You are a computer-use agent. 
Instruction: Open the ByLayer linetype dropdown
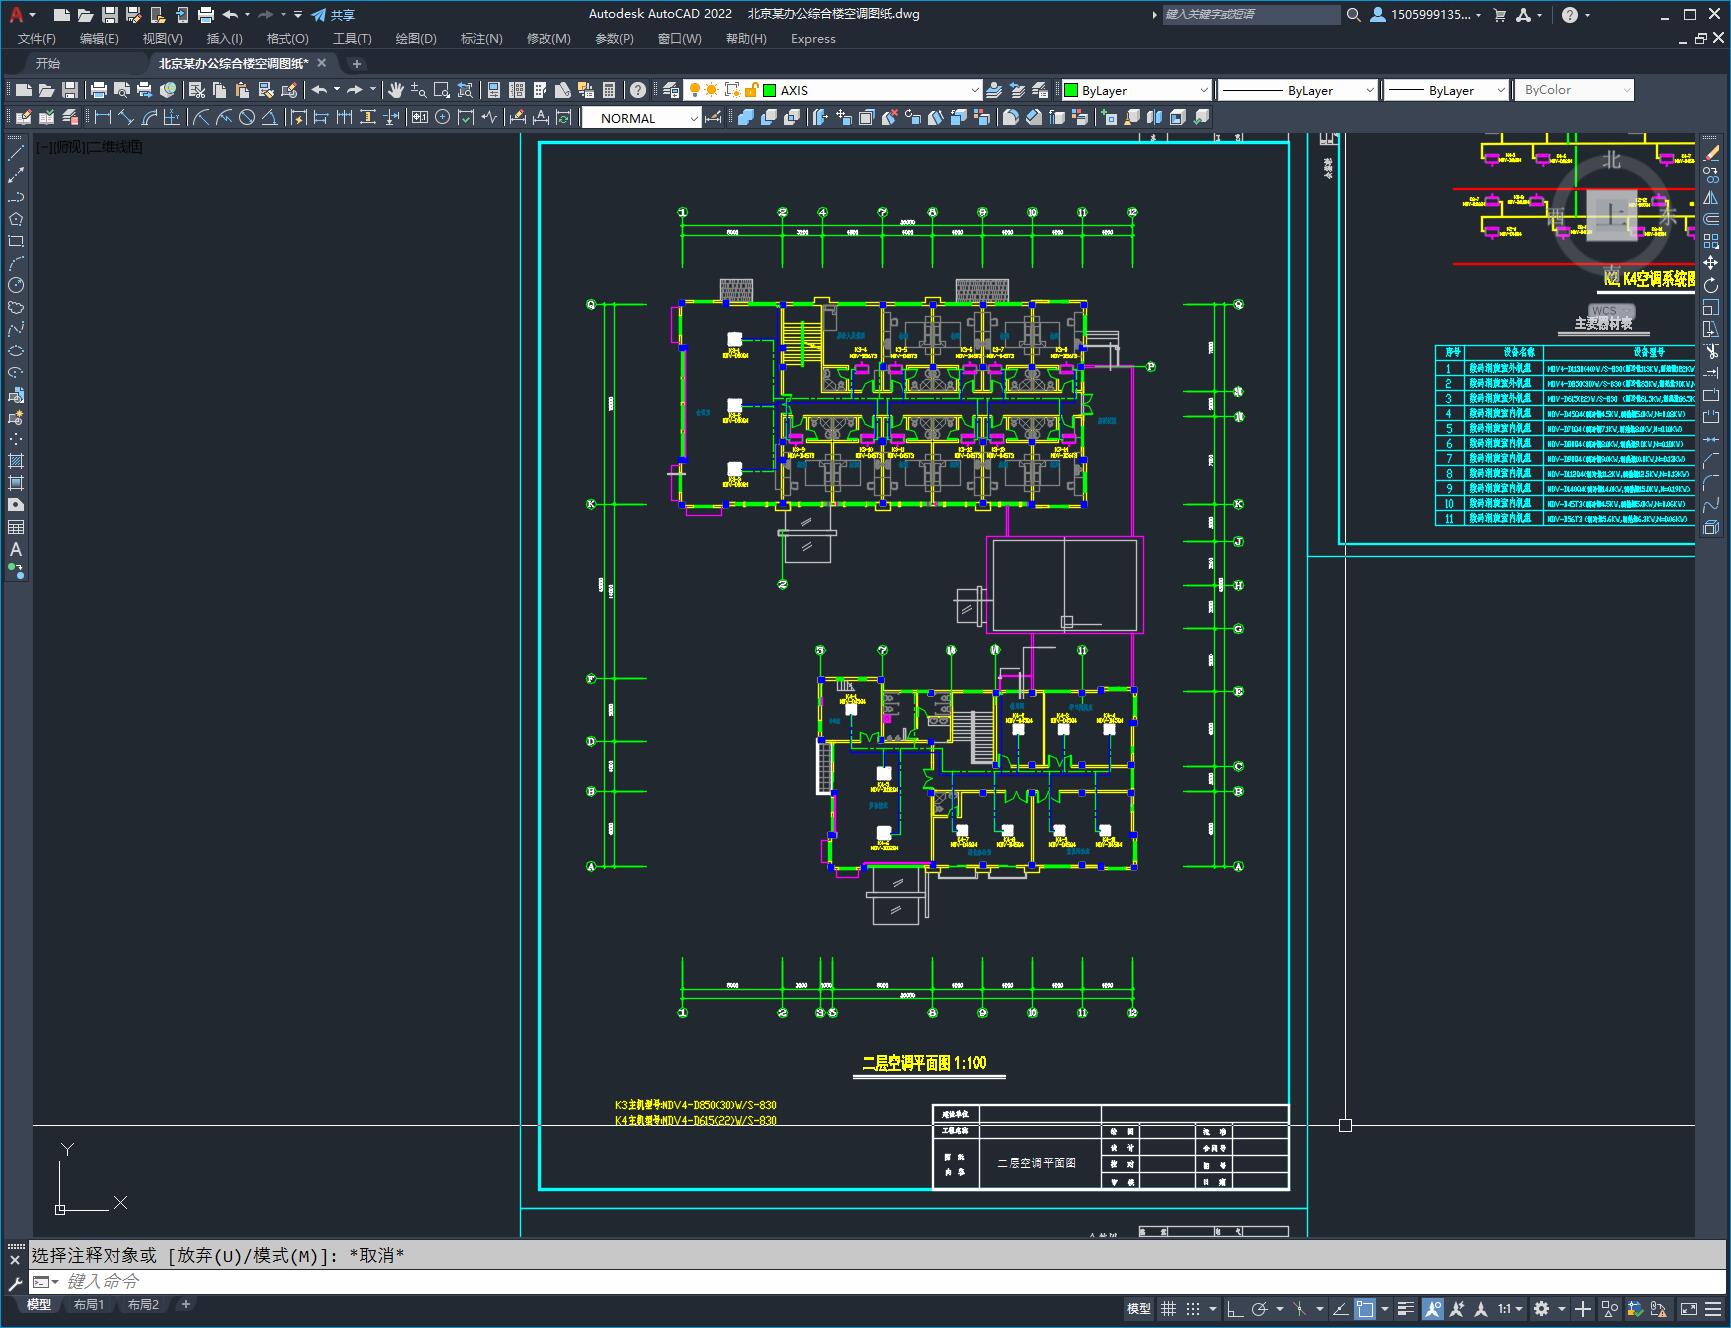[1369, 90]
